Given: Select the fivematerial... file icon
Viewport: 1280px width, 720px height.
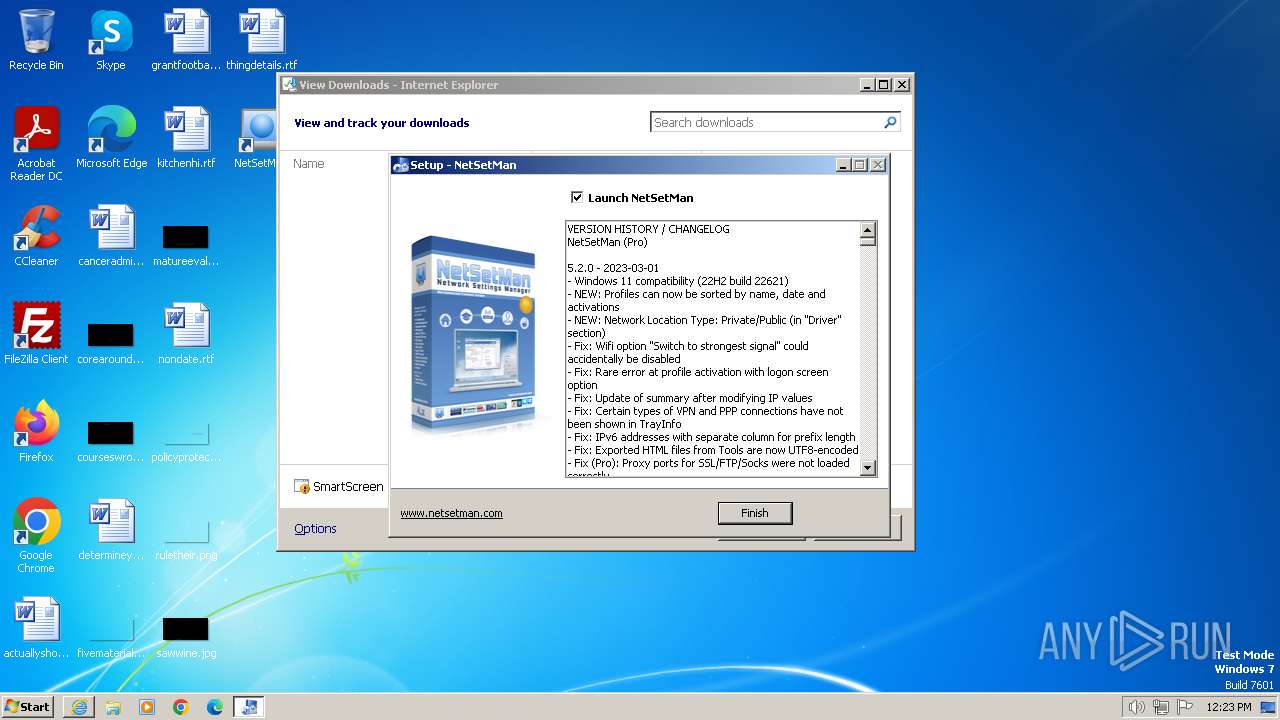Looking at the screenshot, I should tap(111, 636).
